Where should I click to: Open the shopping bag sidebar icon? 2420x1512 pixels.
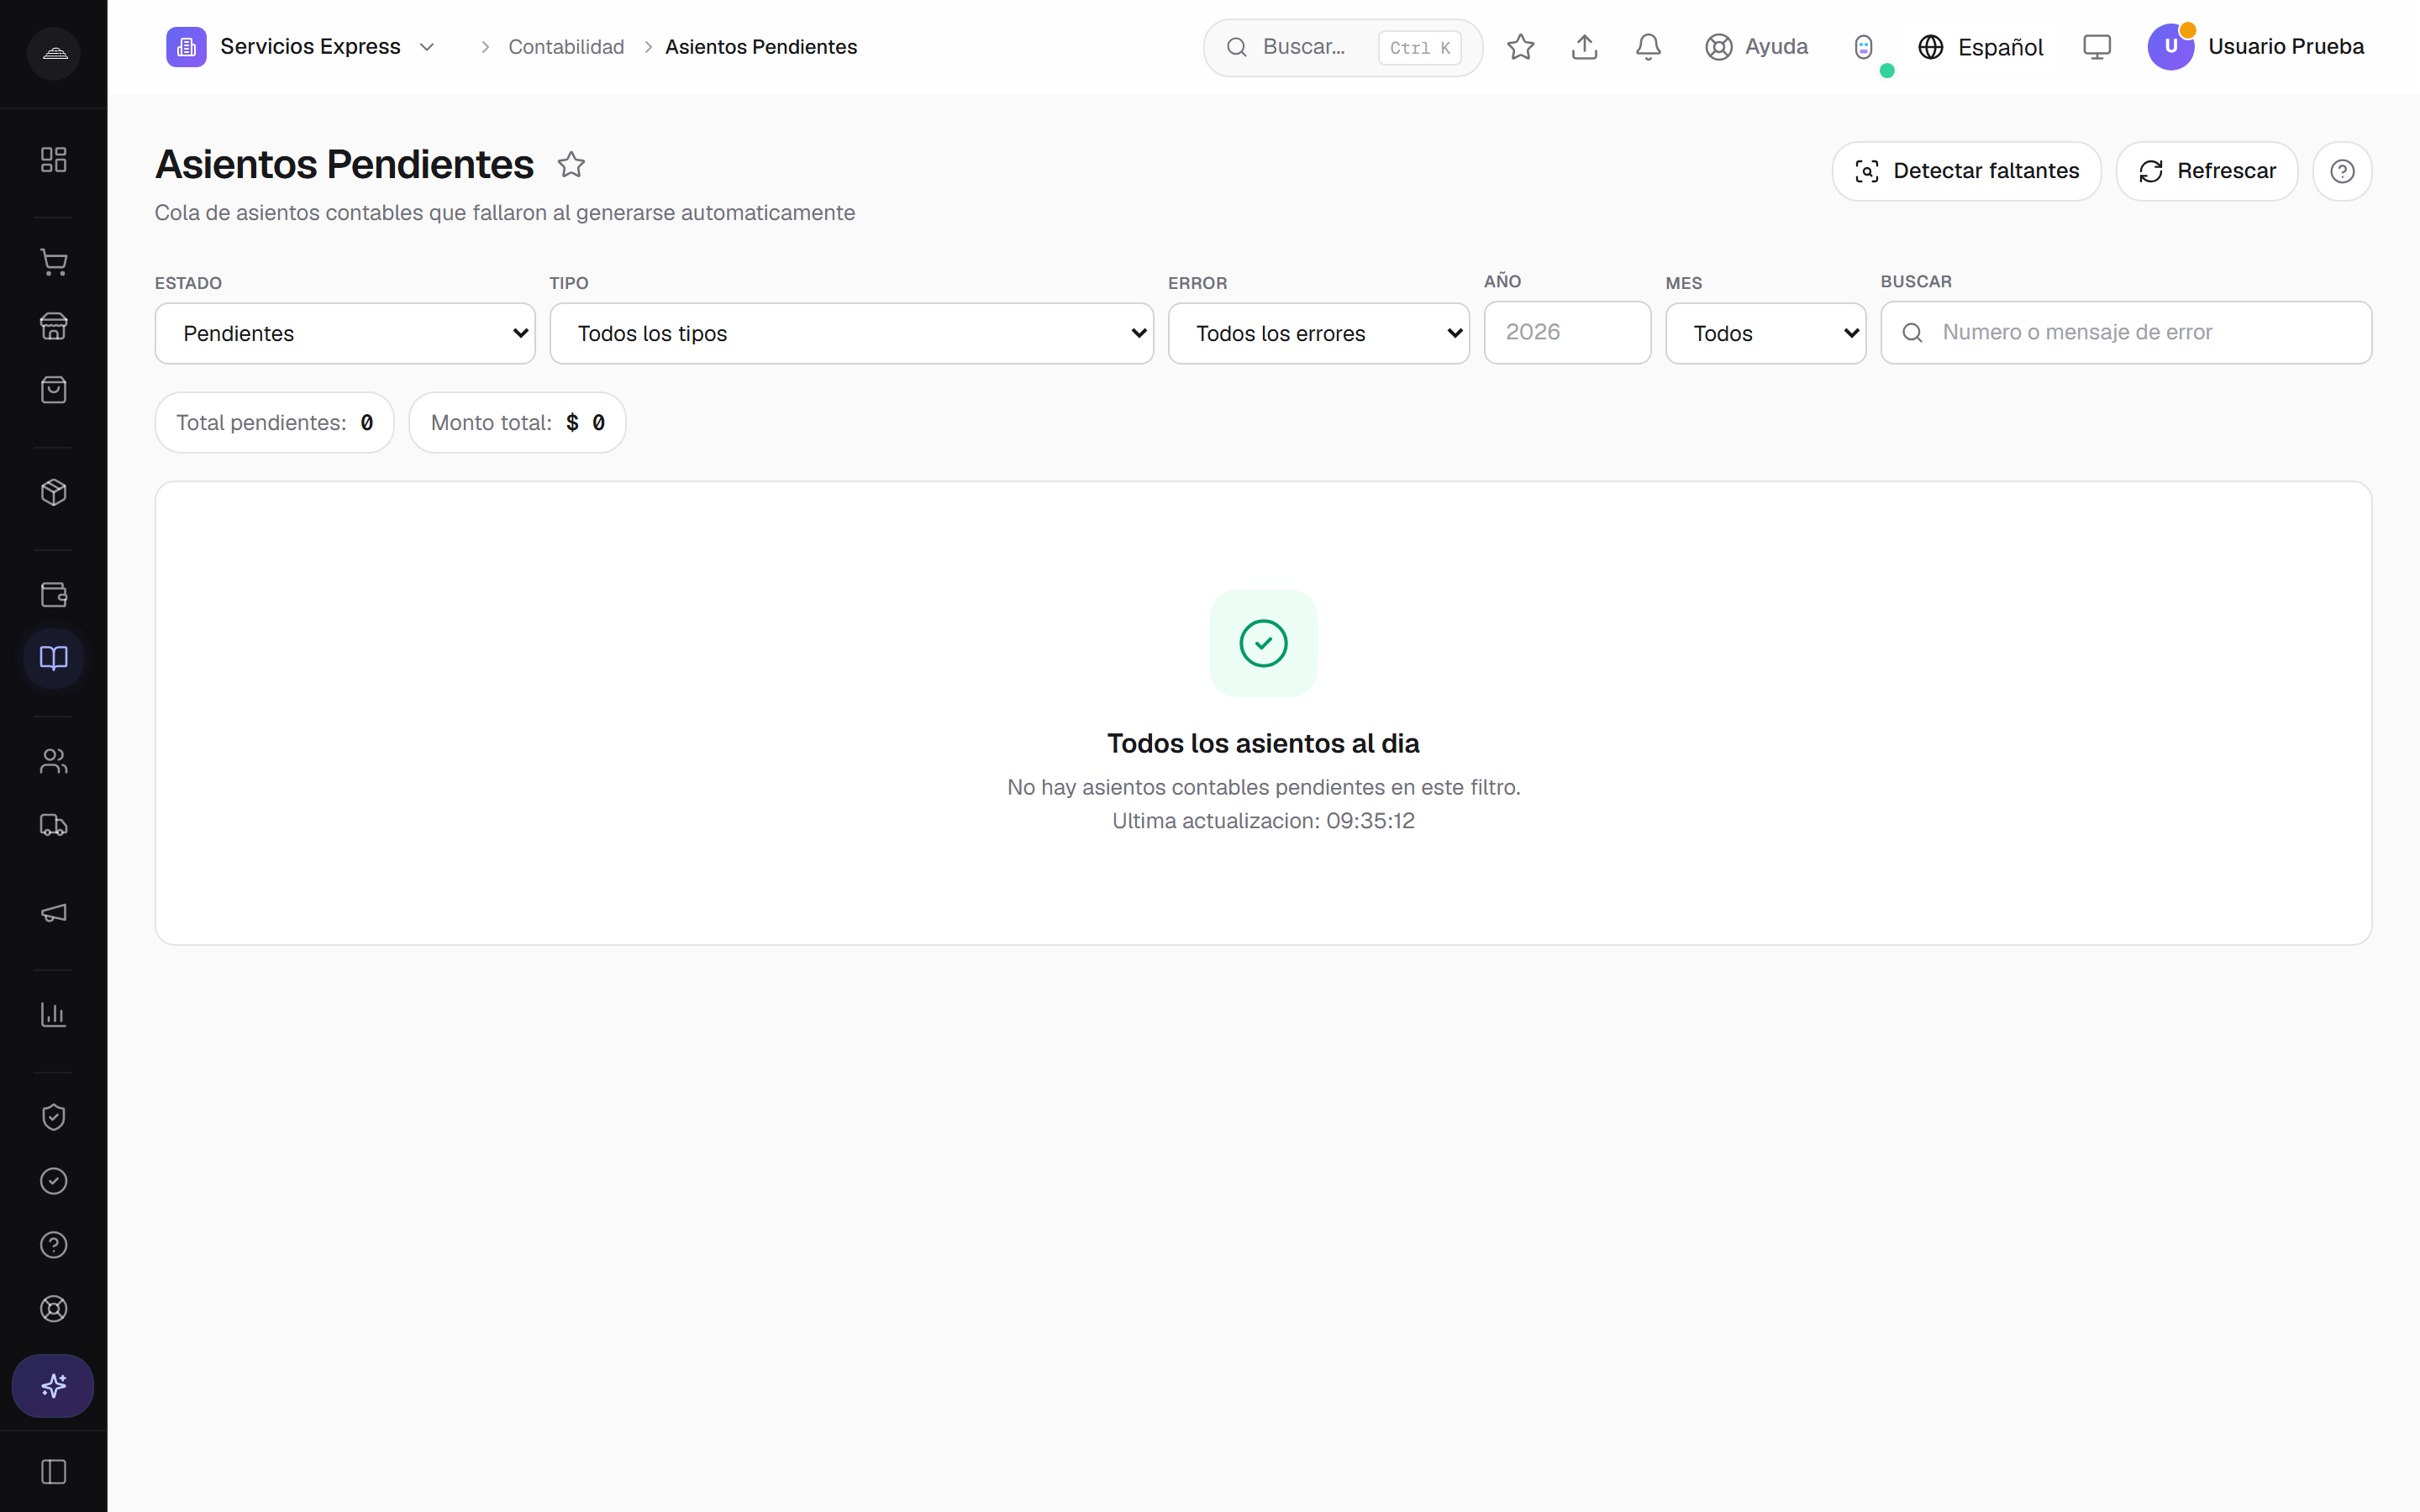(x=54, y=390)
